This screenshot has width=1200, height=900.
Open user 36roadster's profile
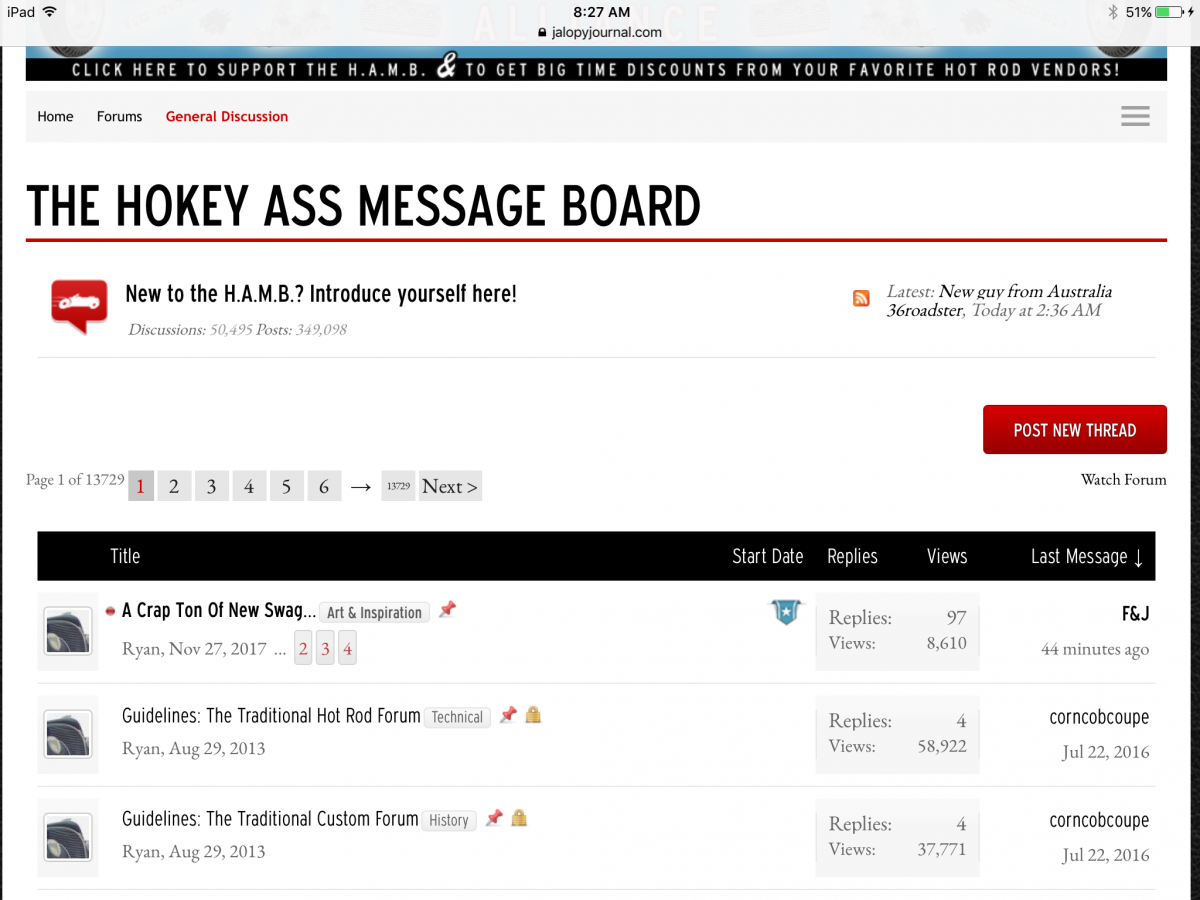(x=925, y=310)
